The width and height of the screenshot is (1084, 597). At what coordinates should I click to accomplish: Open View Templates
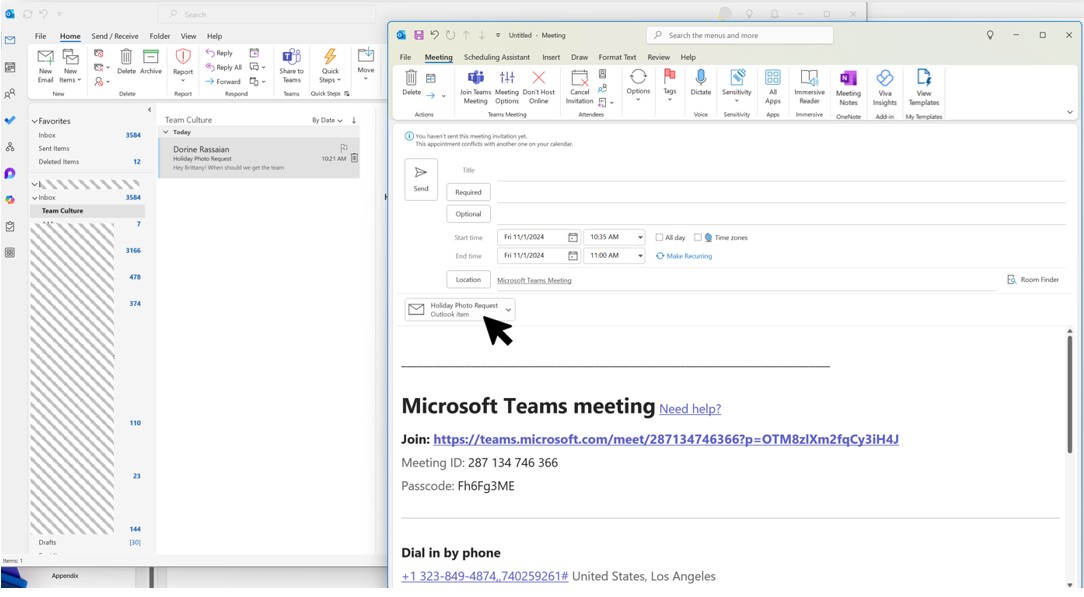tap(923, 88)
